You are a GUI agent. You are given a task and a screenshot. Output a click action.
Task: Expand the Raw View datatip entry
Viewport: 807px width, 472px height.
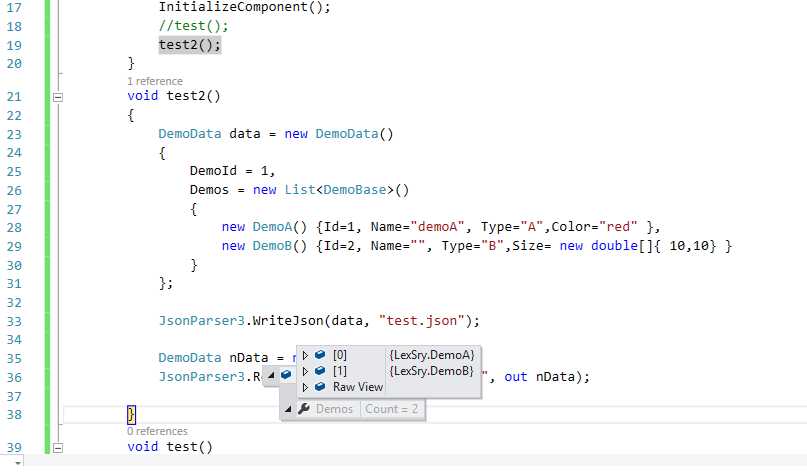305,387
